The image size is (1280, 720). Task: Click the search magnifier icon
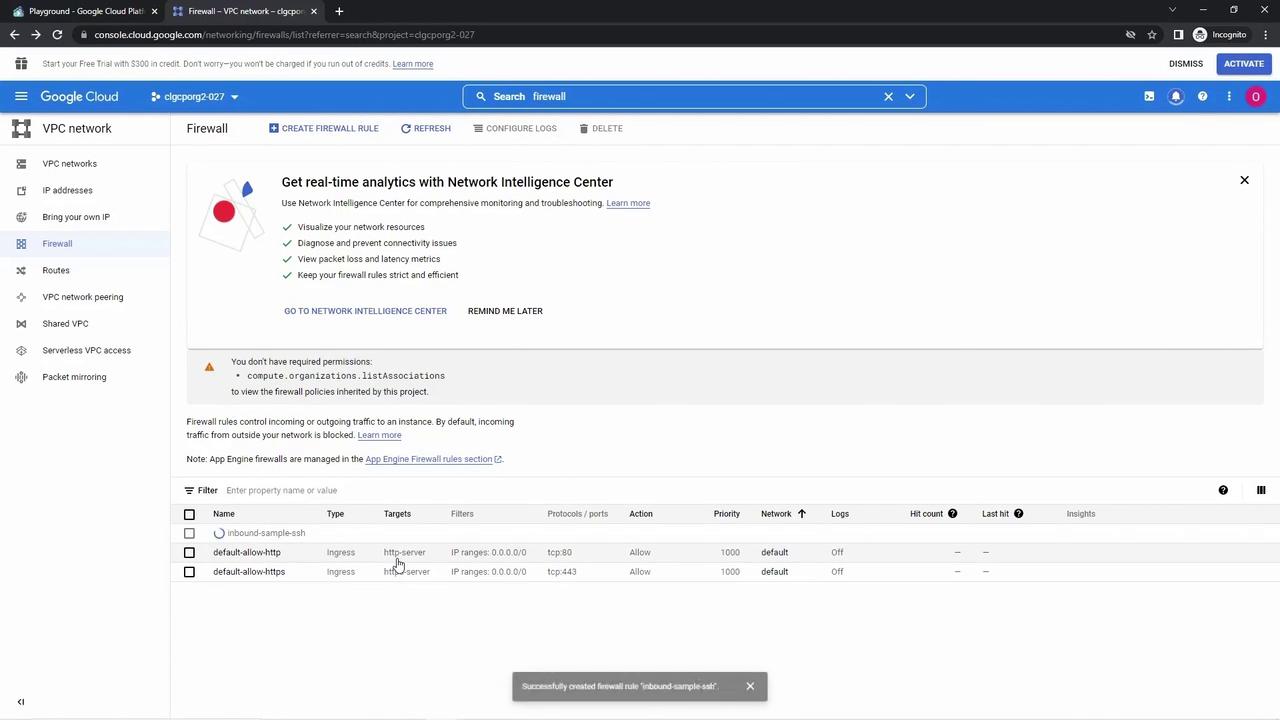point(481,97)
